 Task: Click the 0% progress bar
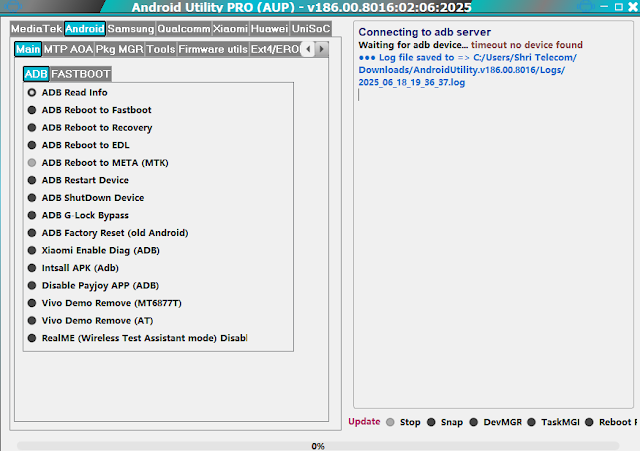[x=318, y=446]
